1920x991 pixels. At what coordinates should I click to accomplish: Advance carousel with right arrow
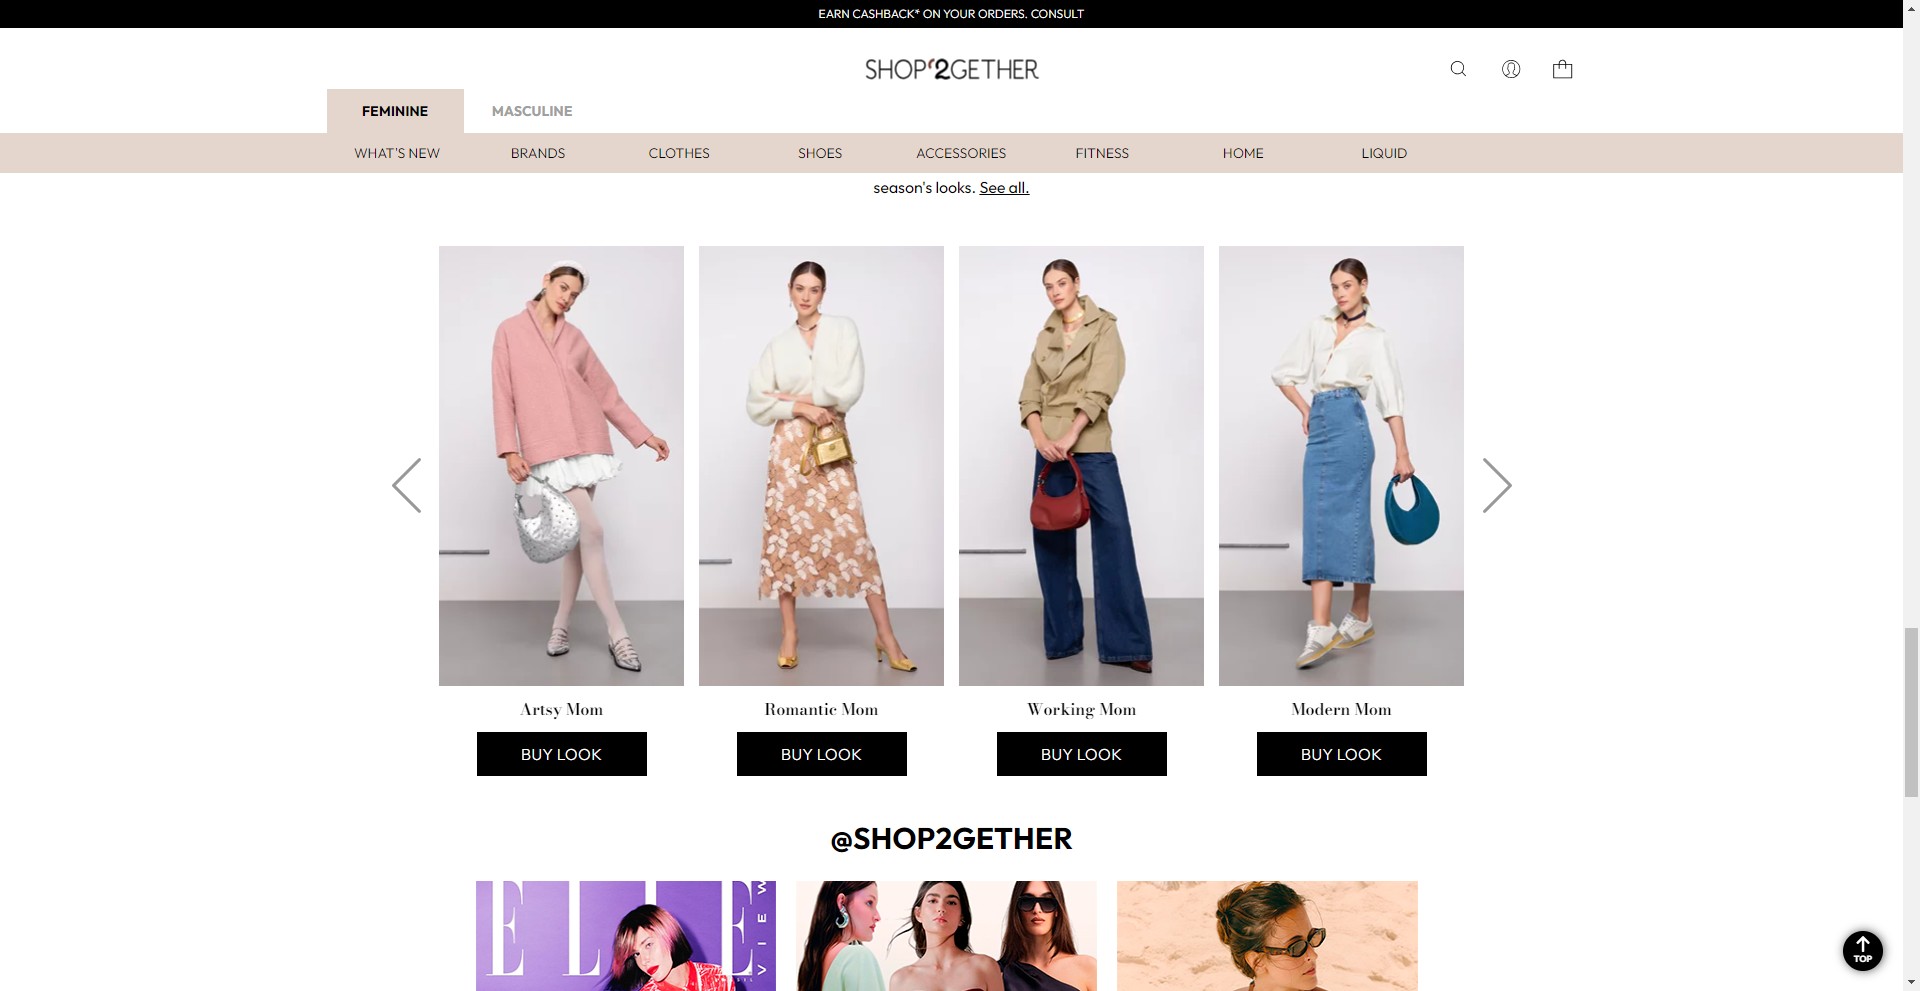(1496, 486)
